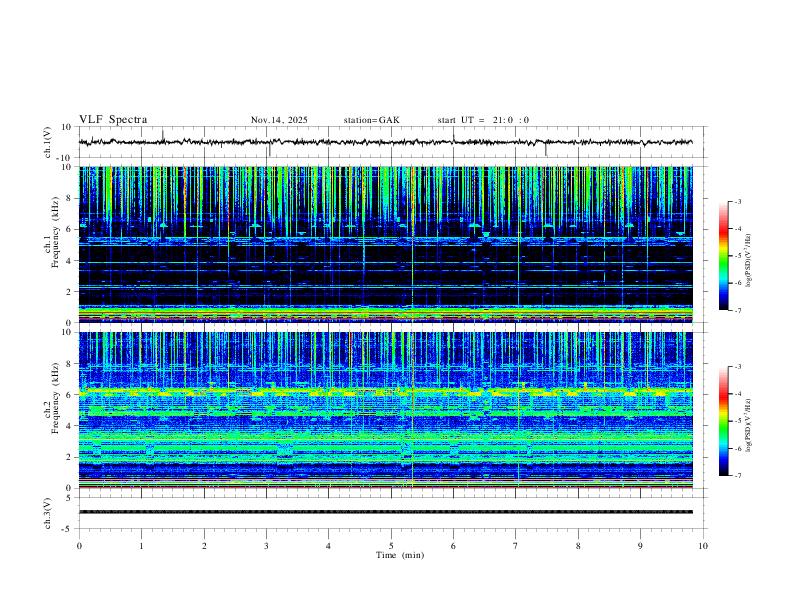Click the "-3" tick on upper color bar
This screenshot has width=792, height=612.
[737, 201]
